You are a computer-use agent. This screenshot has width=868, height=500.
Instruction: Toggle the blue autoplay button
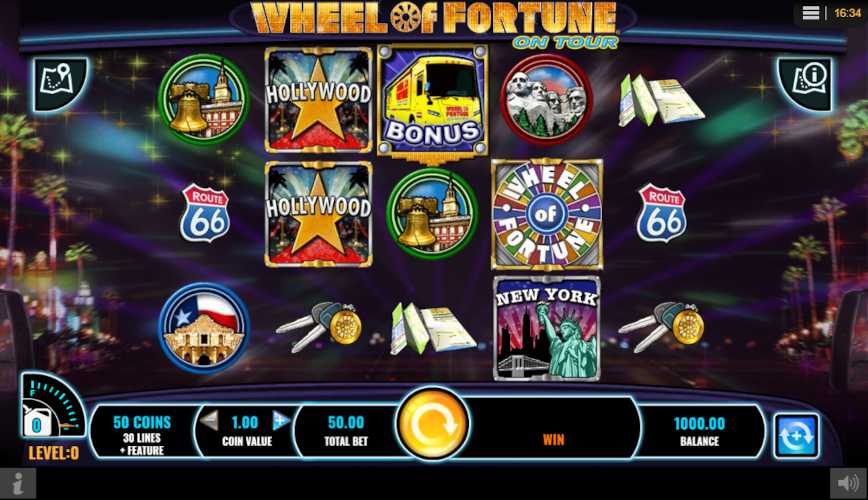796,436
